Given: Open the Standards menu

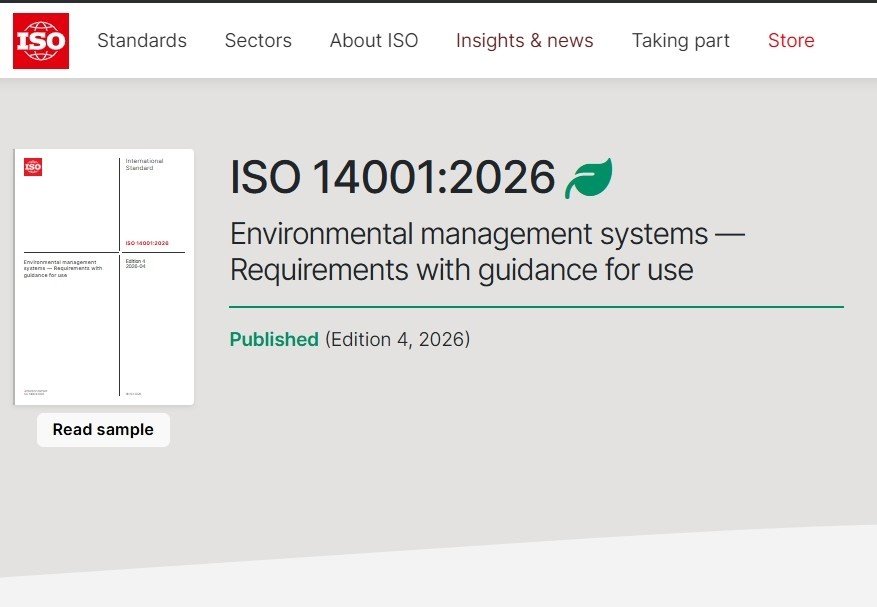Looking at the screenshot, I should point(142,40).
